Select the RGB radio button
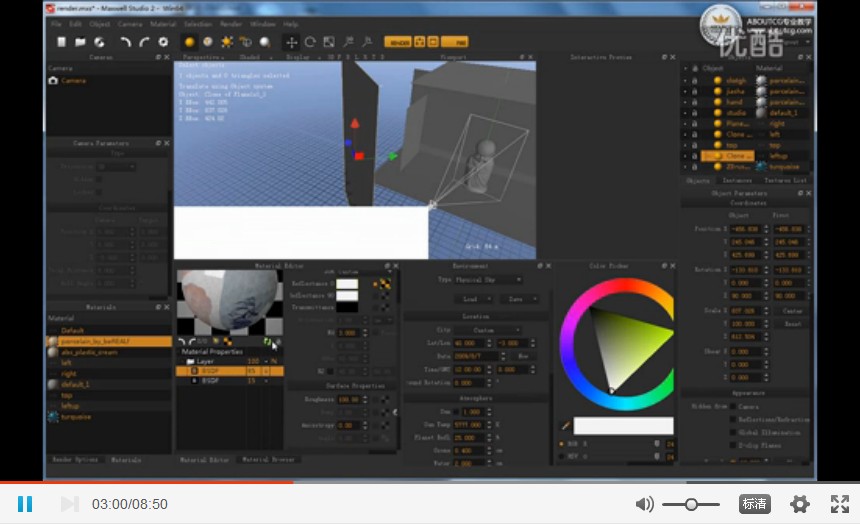The width and height of the screenshot is (860, 524). click(561, 443)
